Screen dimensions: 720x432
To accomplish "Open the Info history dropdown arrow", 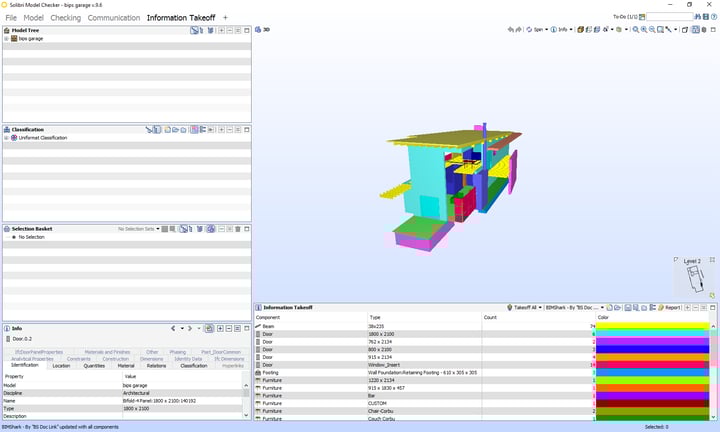I will pyautogui.click(x=182, y=328).
